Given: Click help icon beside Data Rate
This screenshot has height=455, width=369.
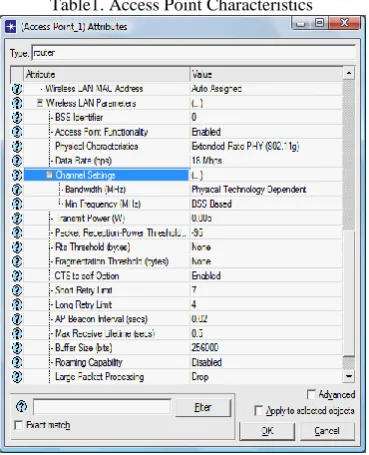Looking at the screenshot, I should point(17,161).
